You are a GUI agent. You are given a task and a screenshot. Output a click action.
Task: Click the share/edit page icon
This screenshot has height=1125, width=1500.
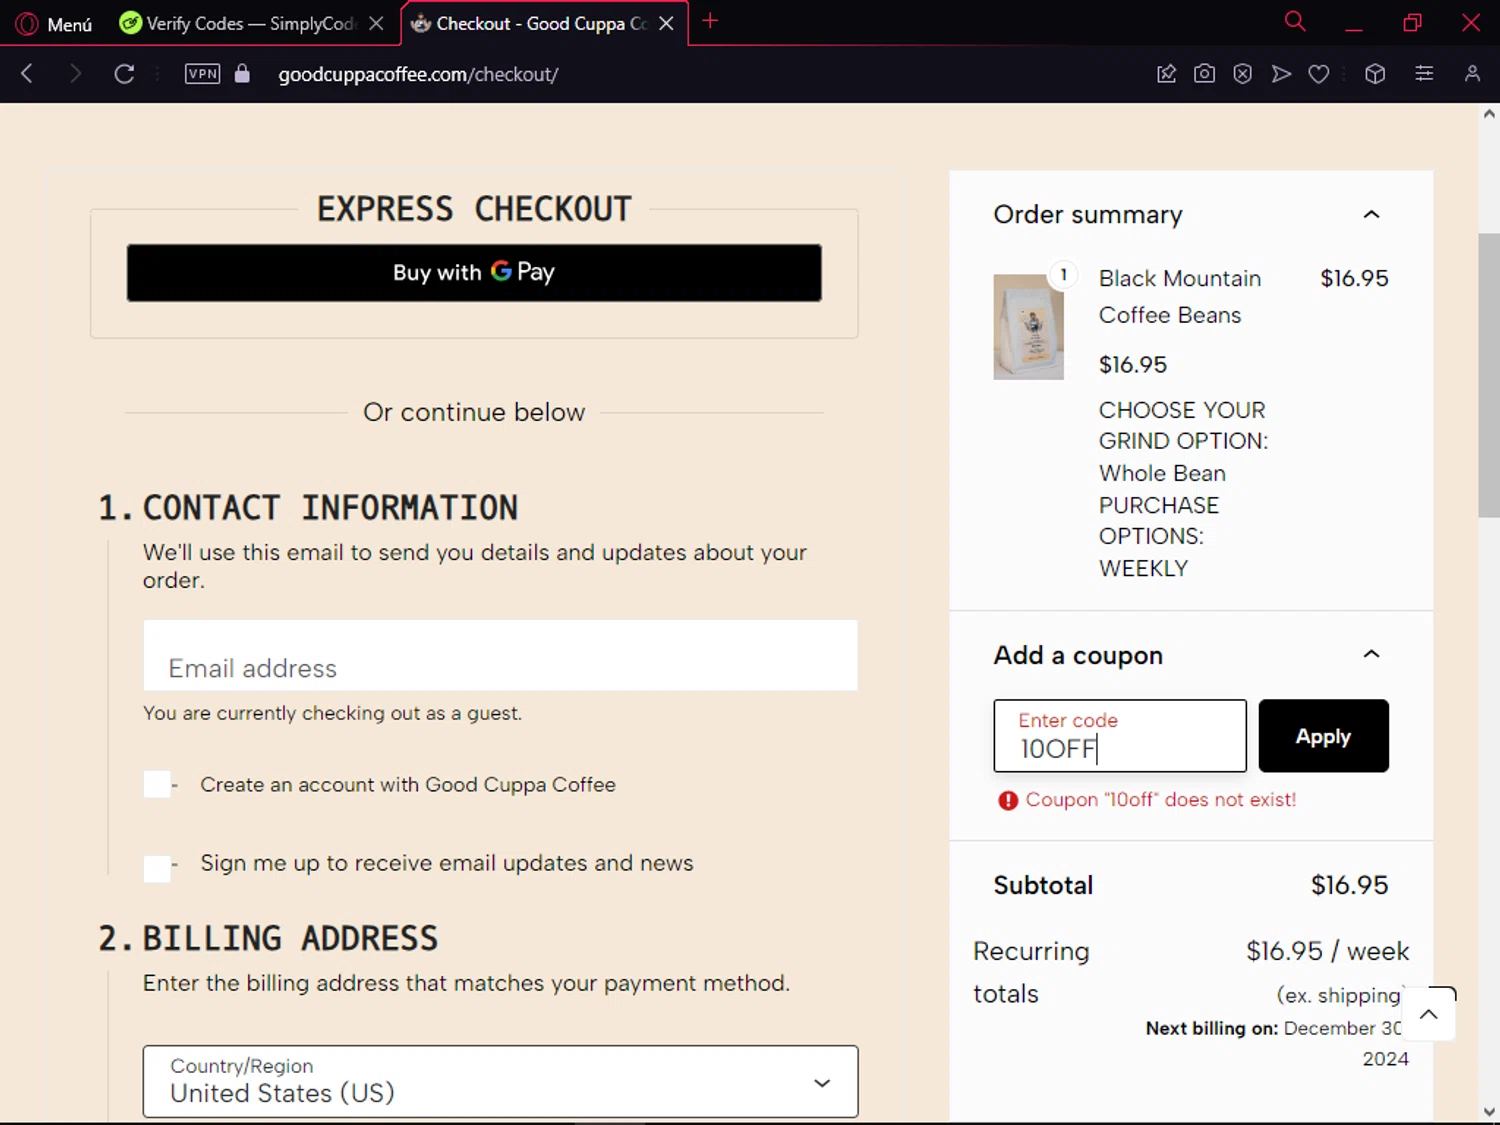click(1166, 73)
